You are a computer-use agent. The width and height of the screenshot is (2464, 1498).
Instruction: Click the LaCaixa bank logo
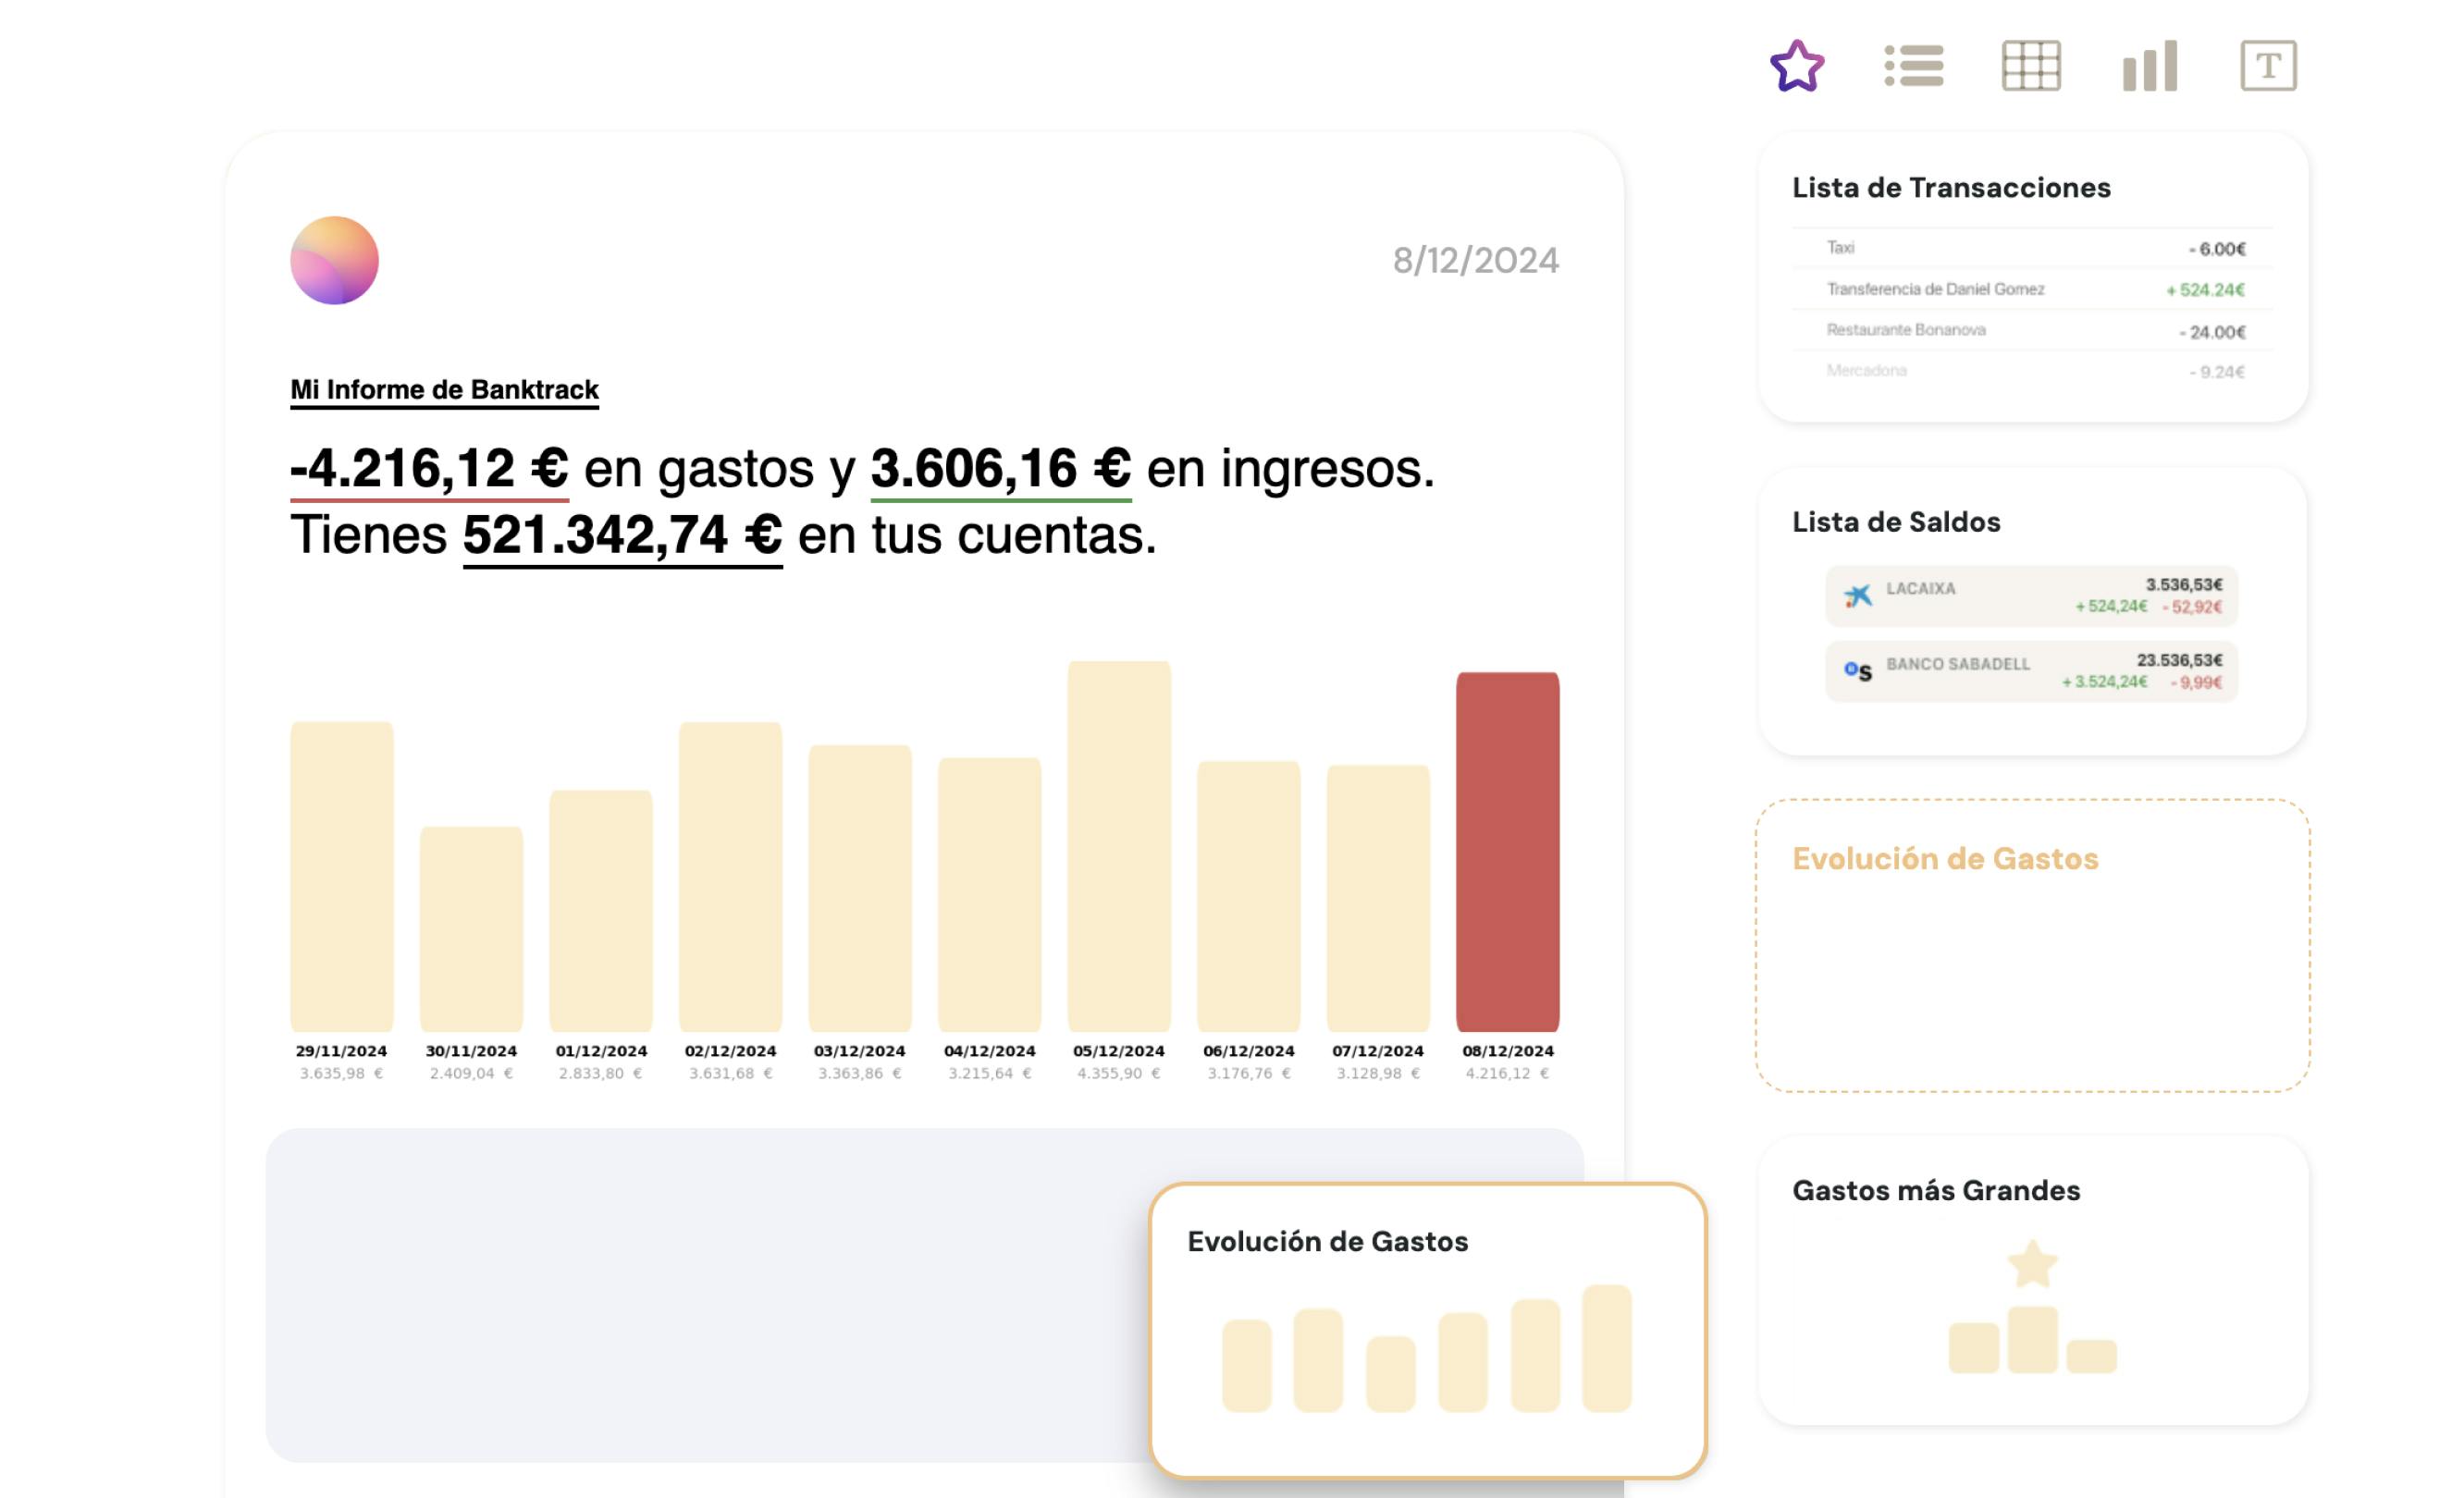[x=1857, y=596]
